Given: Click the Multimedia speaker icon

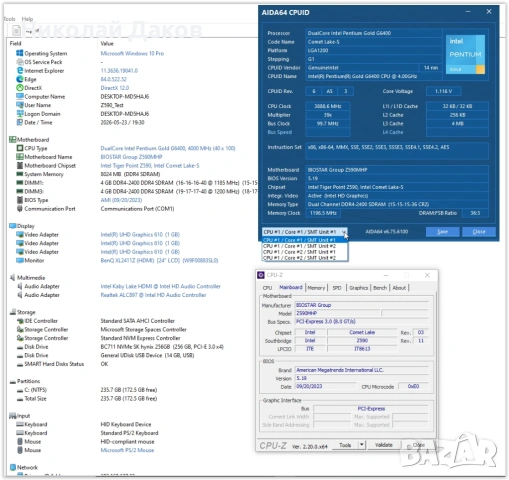Looking at the screenshot, I should coord(12,277).
